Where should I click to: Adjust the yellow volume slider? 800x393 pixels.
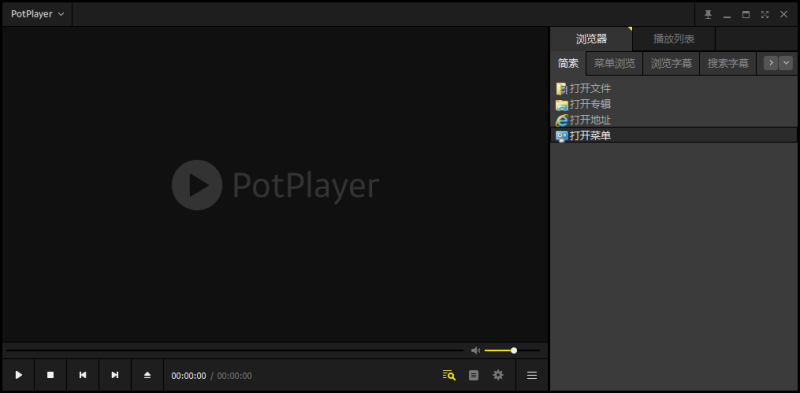click(512, 350)
